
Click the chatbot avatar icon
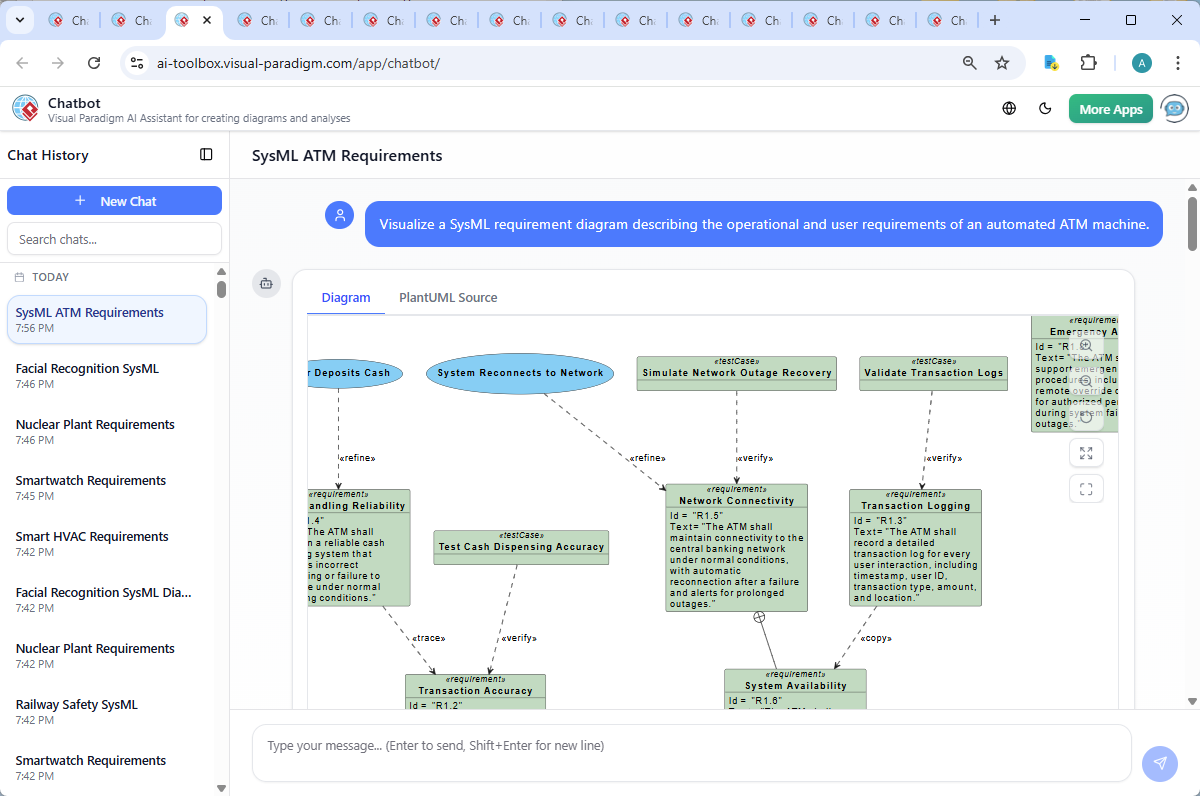coord(1174,109)
